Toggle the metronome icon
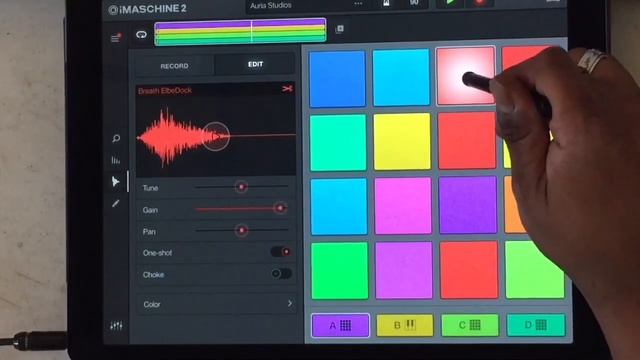Image resolution: width=640 pixels, height=360 pixels. [386, 3]
